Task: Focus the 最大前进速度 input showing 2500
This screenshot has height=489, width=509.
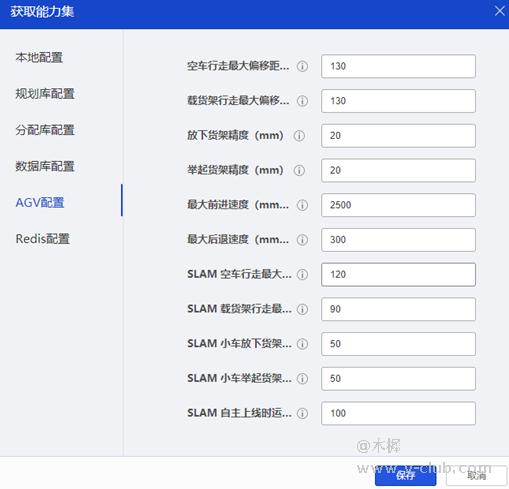Action: 398,205
